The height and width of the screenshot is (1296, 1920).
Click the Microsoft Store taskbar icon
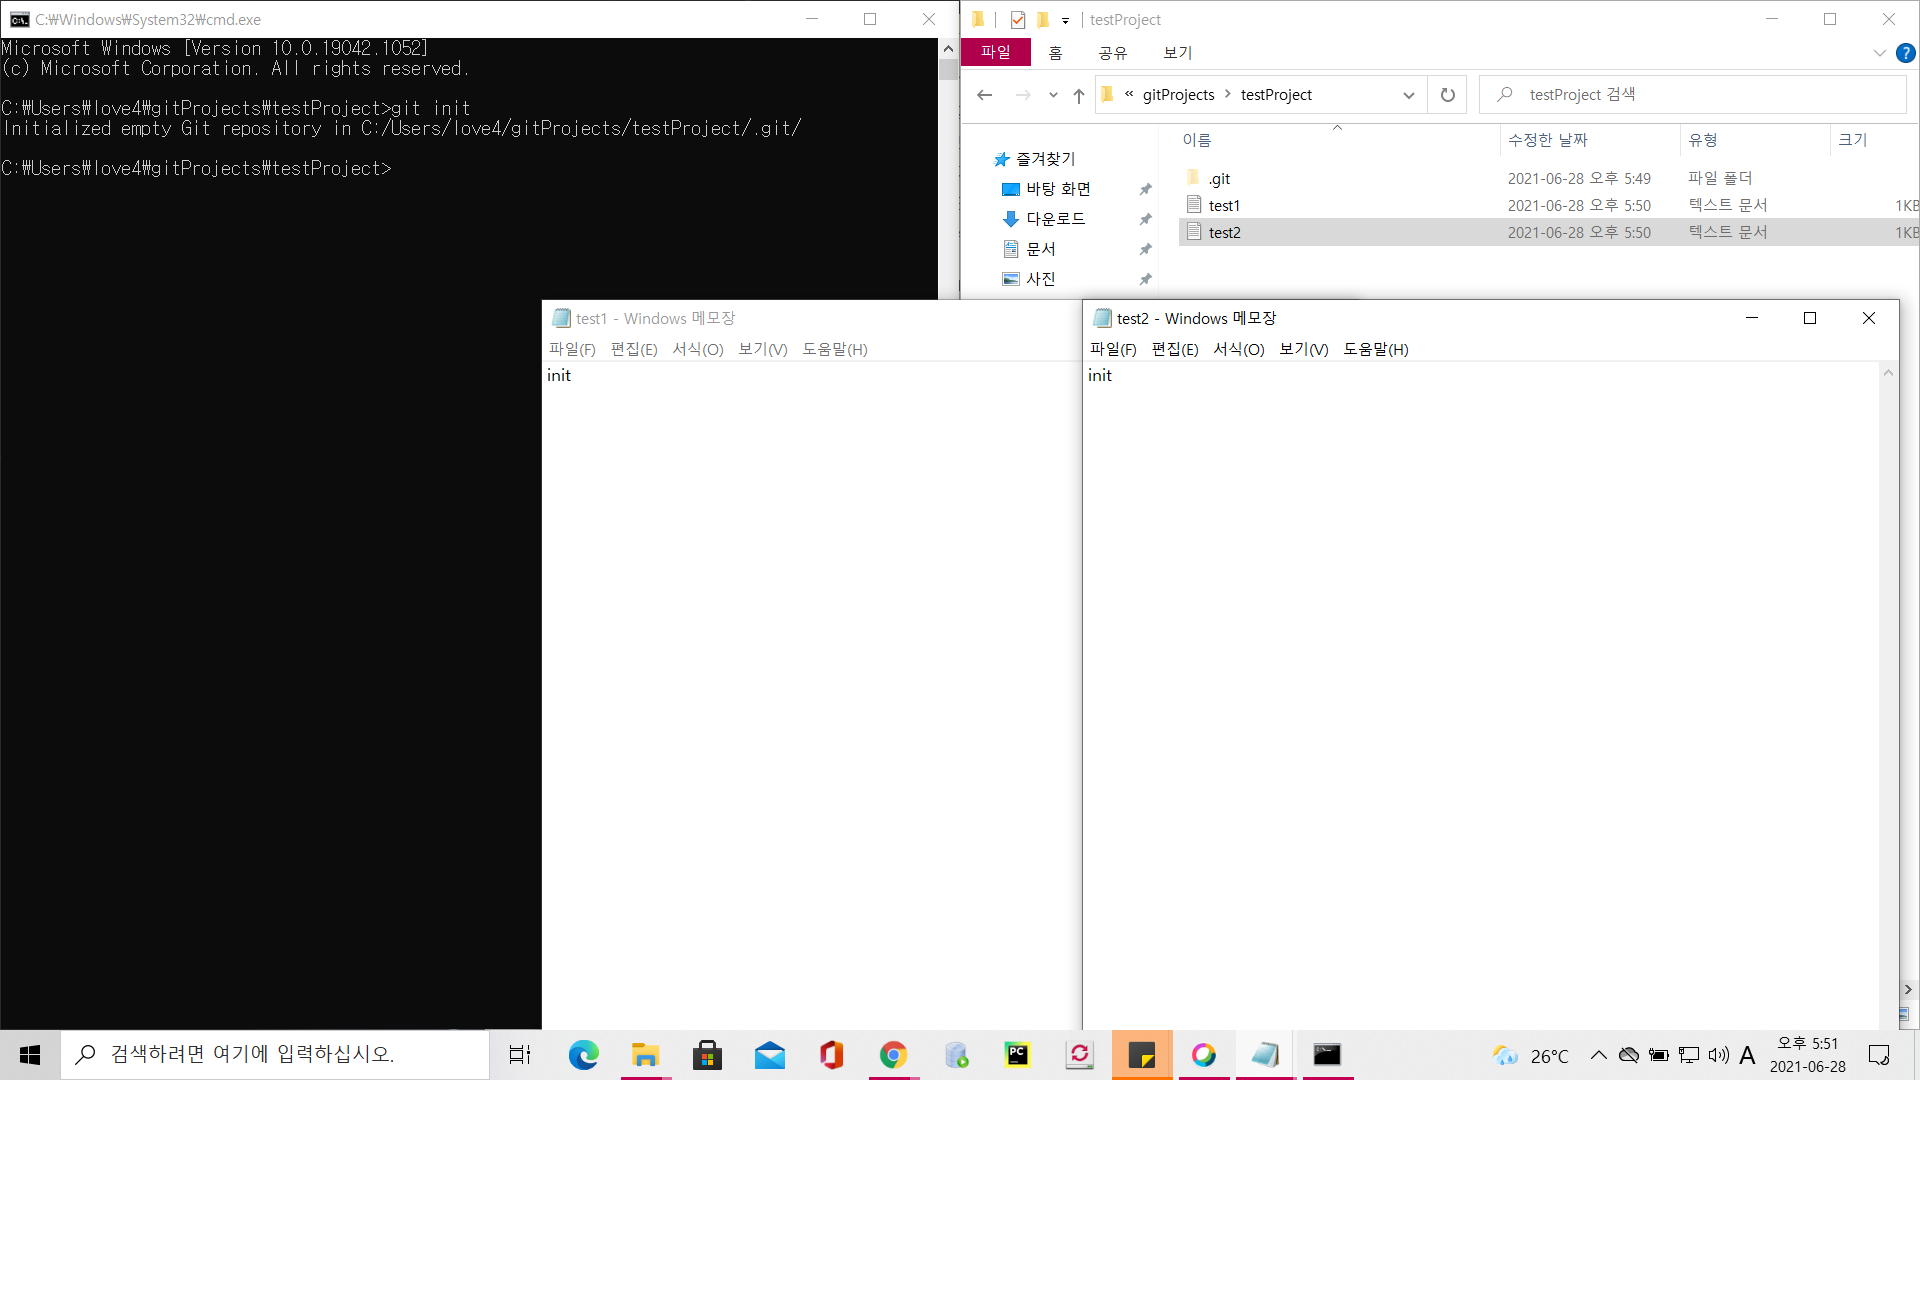[x=707, y=1054]
